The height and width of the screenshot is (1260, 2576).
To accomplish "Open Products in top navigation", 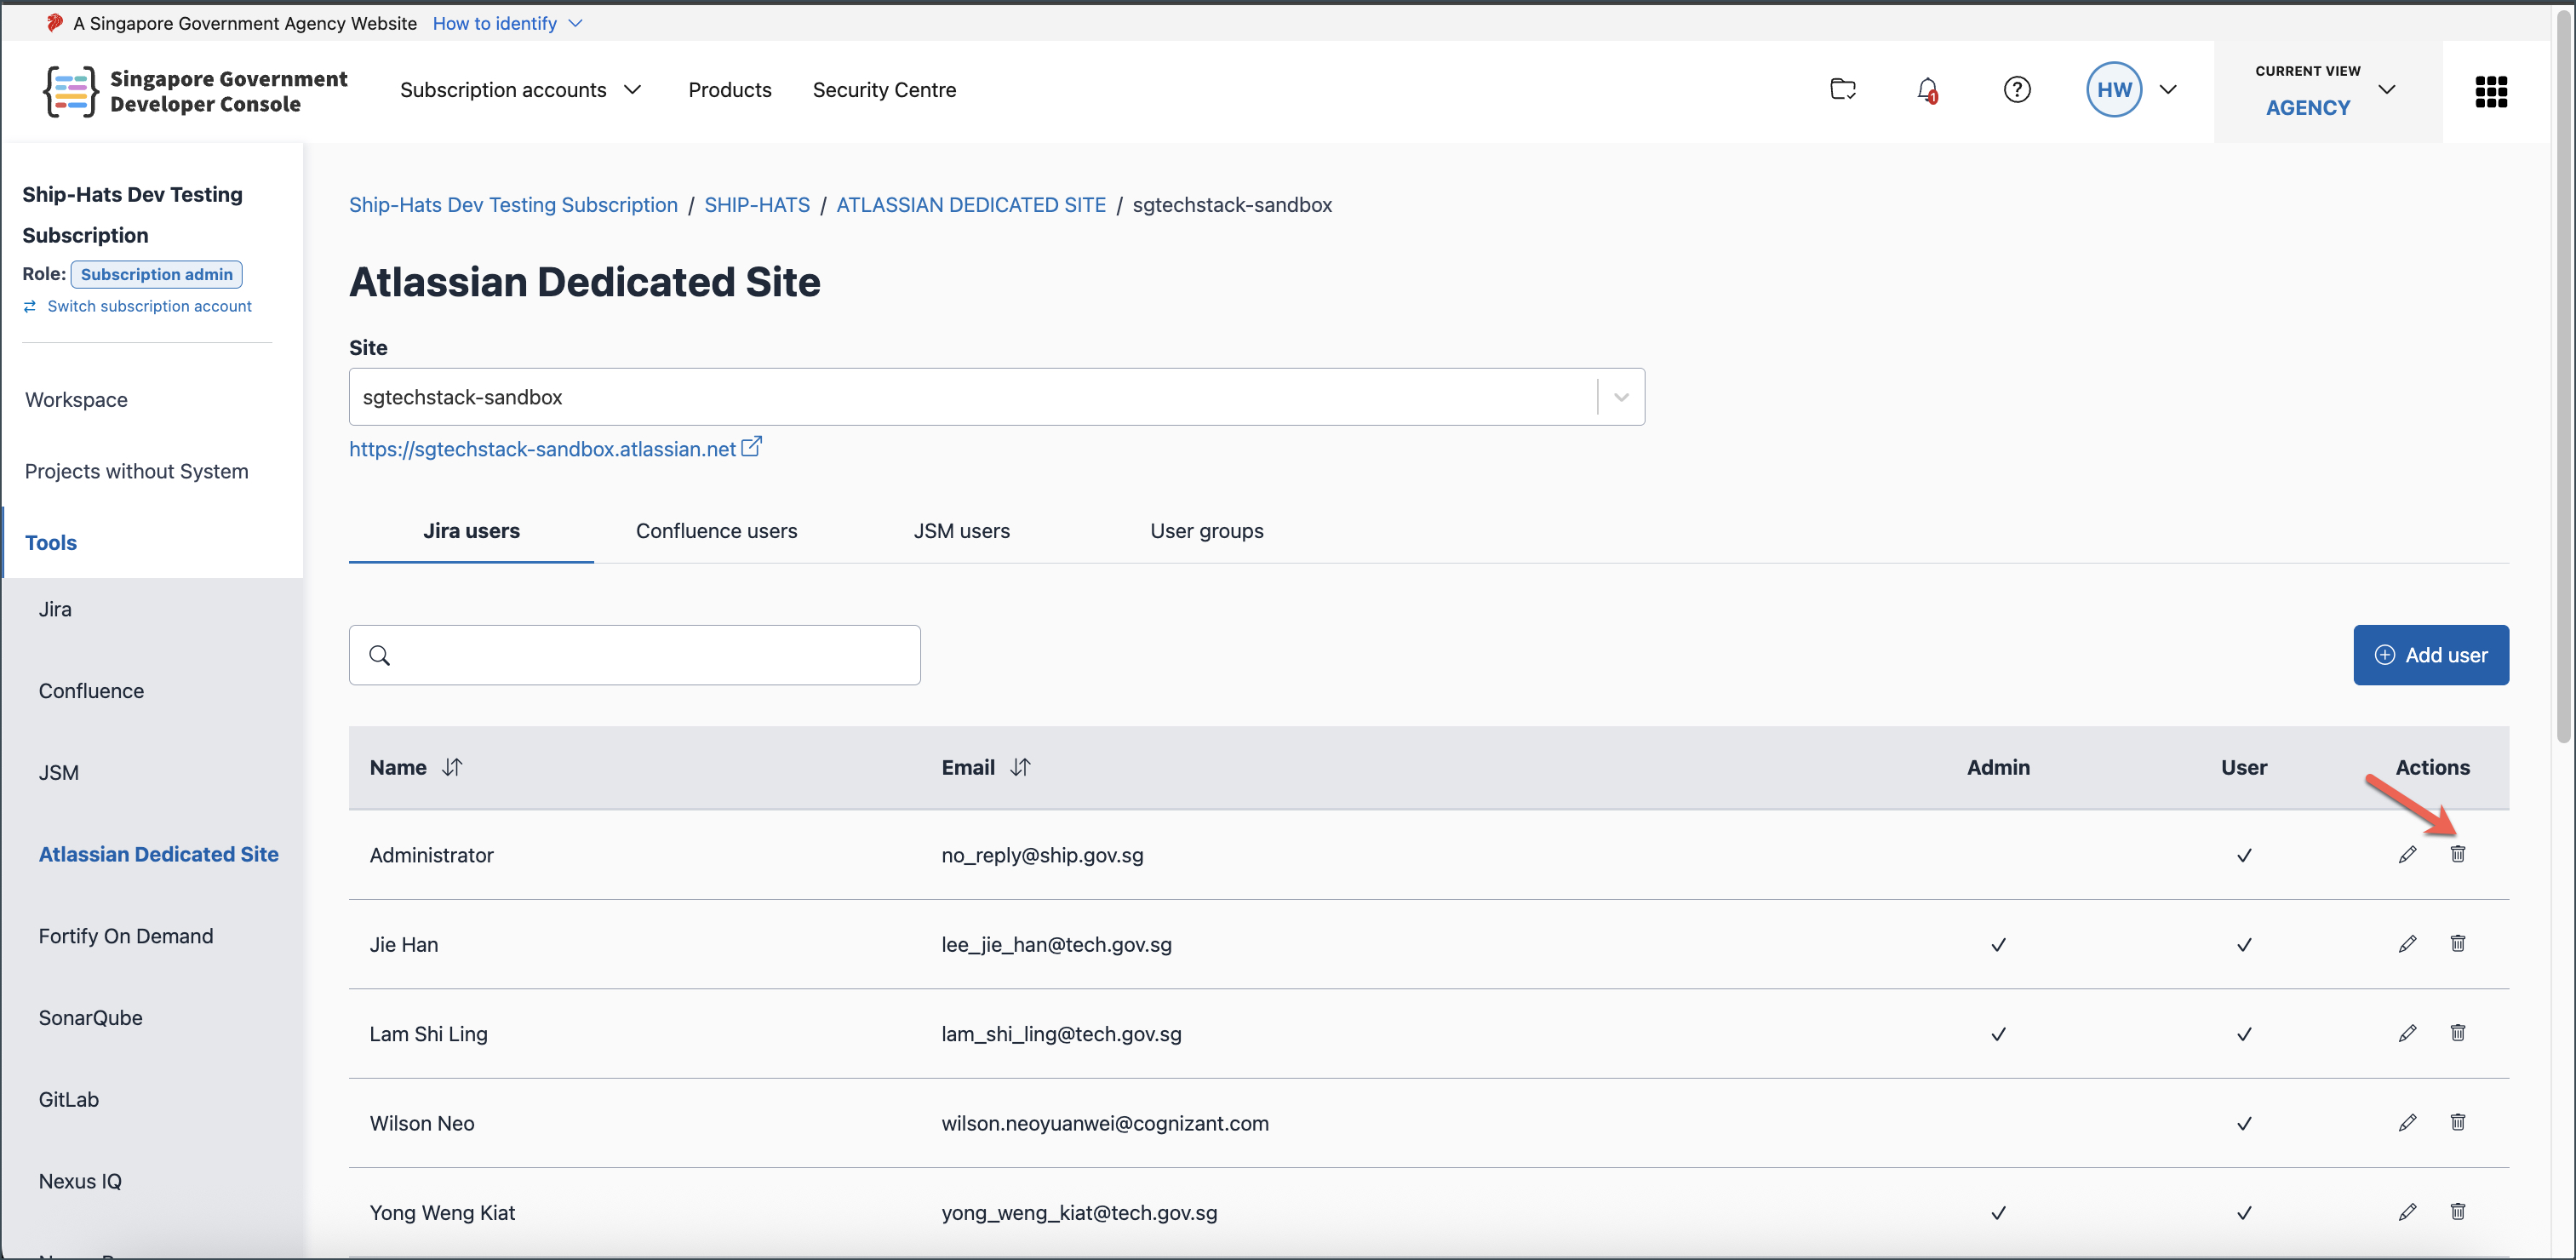I will [730, 90].
